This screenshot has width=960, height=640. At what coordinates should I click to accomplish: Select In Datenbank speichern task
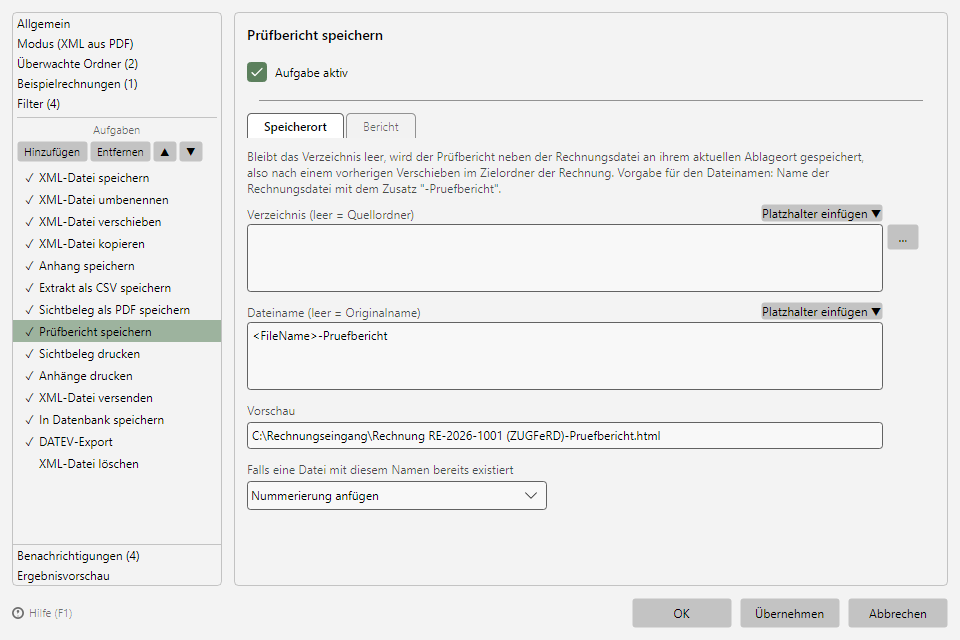click(117, 420)
